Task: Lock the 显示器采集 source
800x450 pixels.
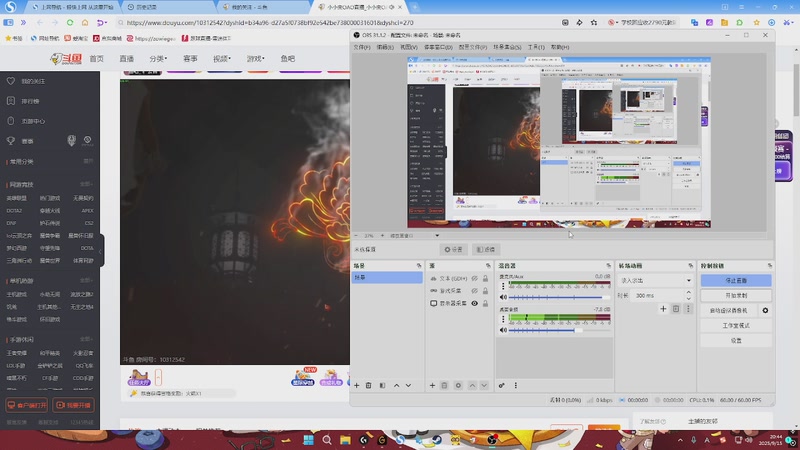Action: (x=486, y=303)
